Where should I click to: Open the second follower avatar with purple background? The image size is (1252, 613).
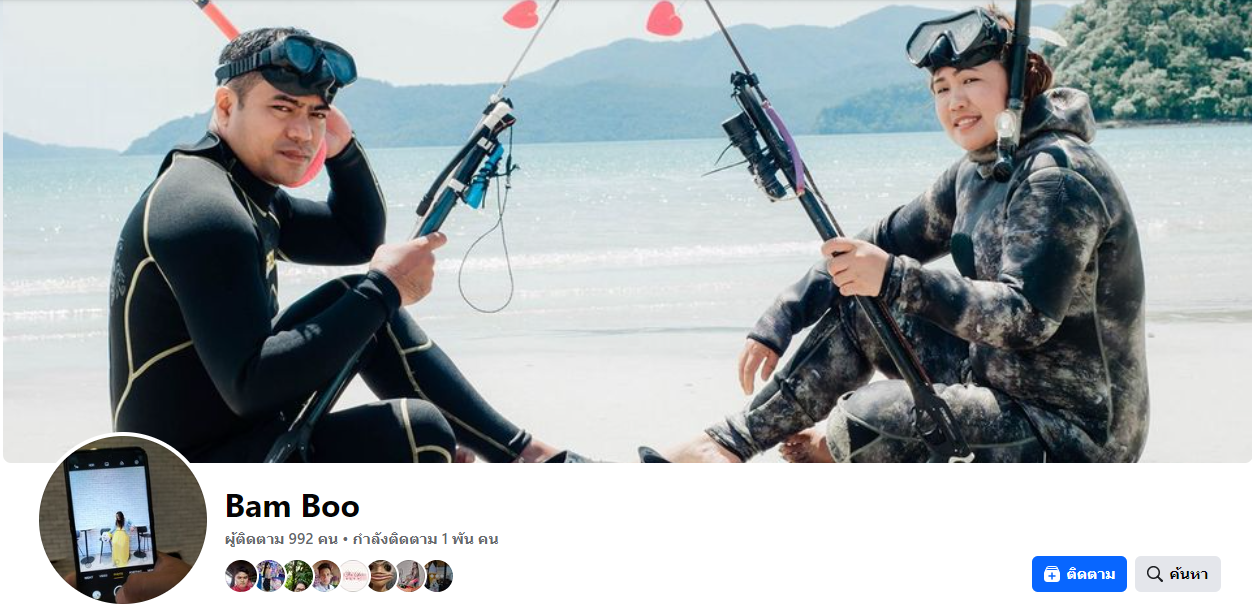click(269, 576)
